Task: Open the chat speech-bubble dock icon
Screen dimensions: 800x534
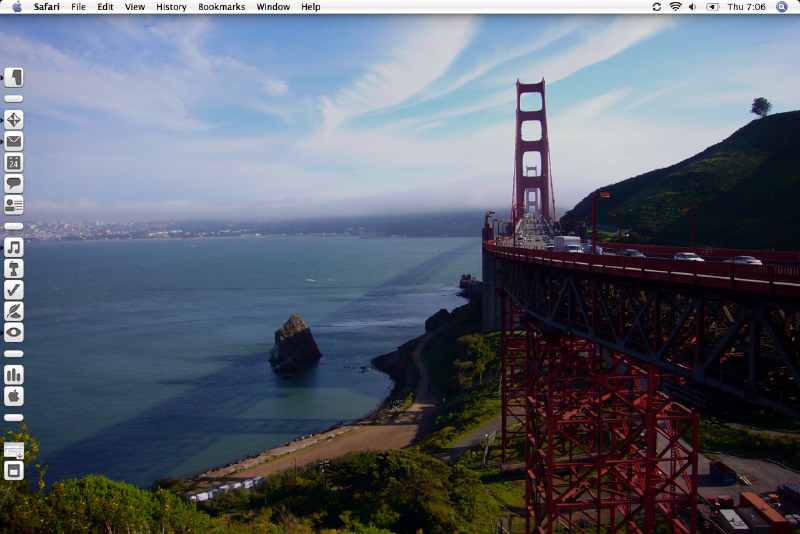Action: tap(14, 184)
